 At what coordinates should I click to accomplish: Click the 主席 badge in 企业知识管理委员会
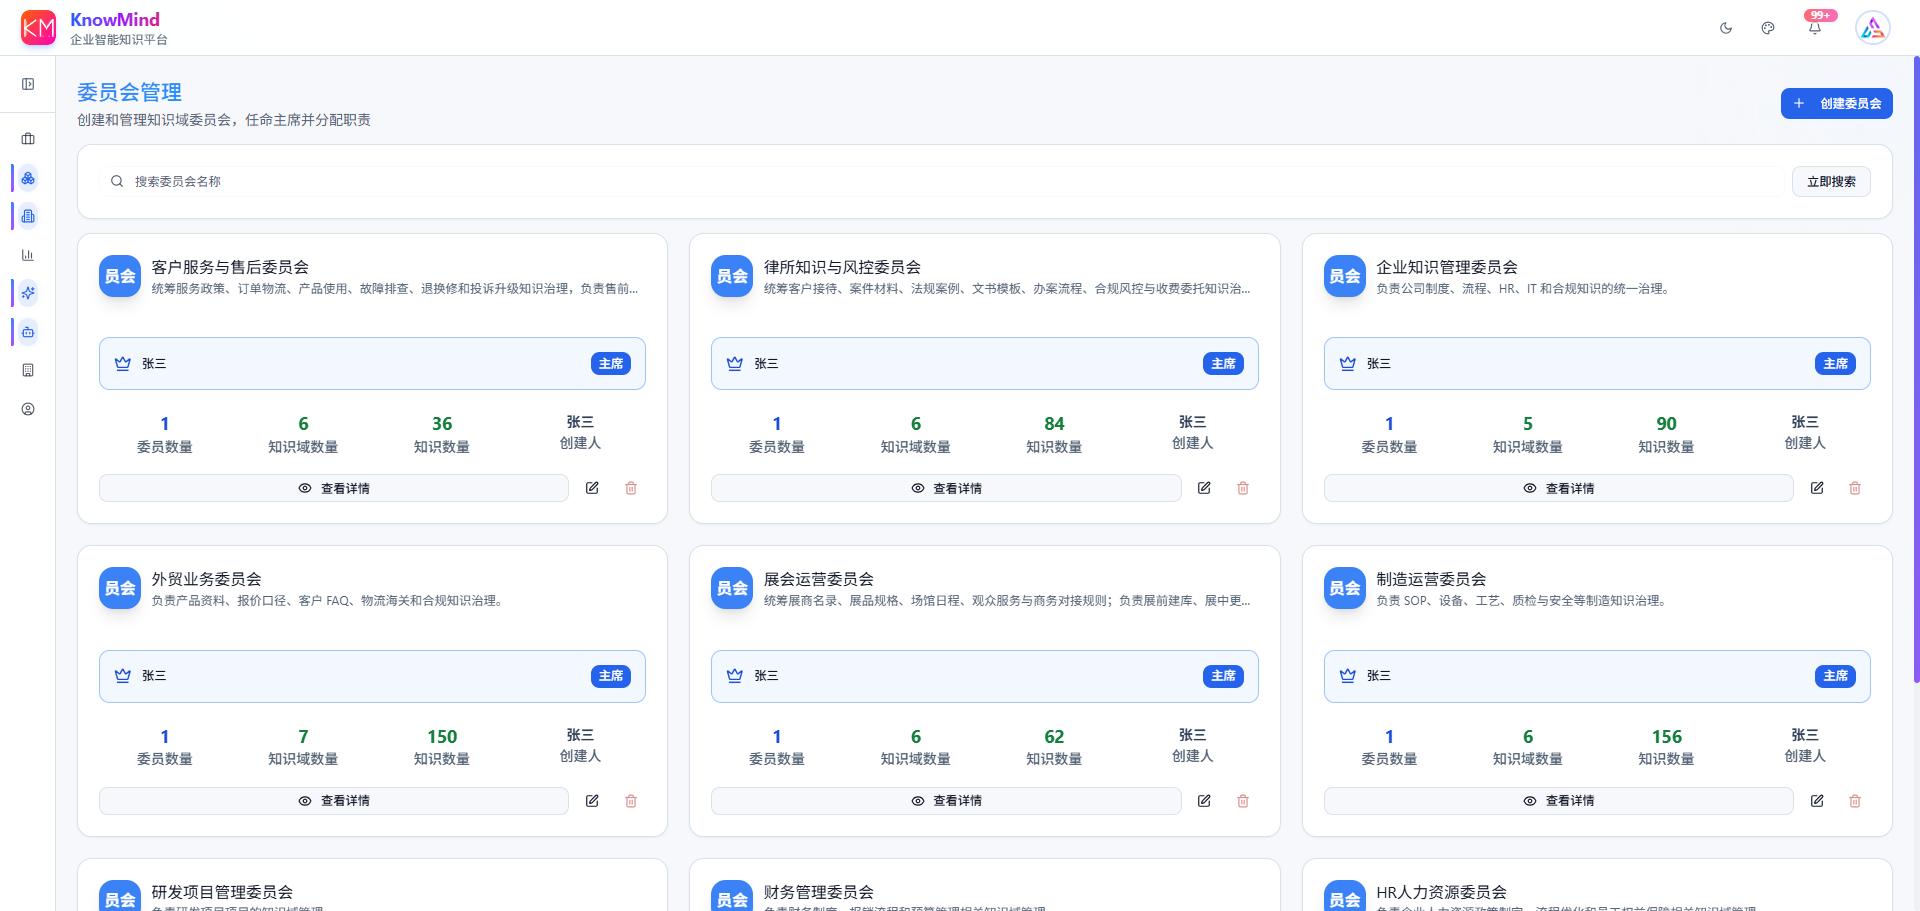pyautogui.click(x=1835, y=363)
